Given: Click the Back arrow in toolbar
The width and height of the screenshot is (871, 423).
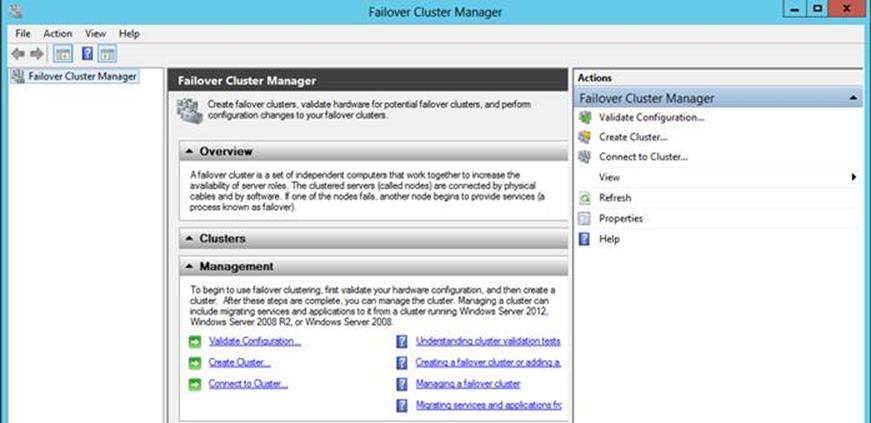Looking at the screenshot, I should [x=18, y=54].
